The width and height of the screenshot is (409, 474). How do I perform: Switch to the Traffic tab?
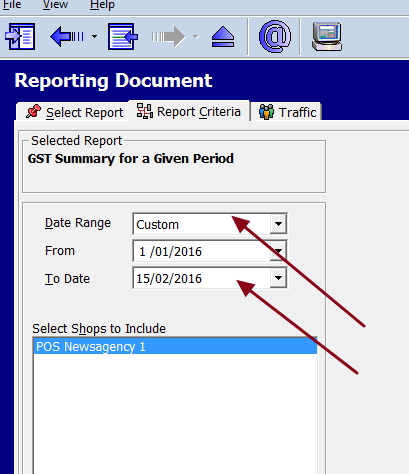tap(286, 112)
